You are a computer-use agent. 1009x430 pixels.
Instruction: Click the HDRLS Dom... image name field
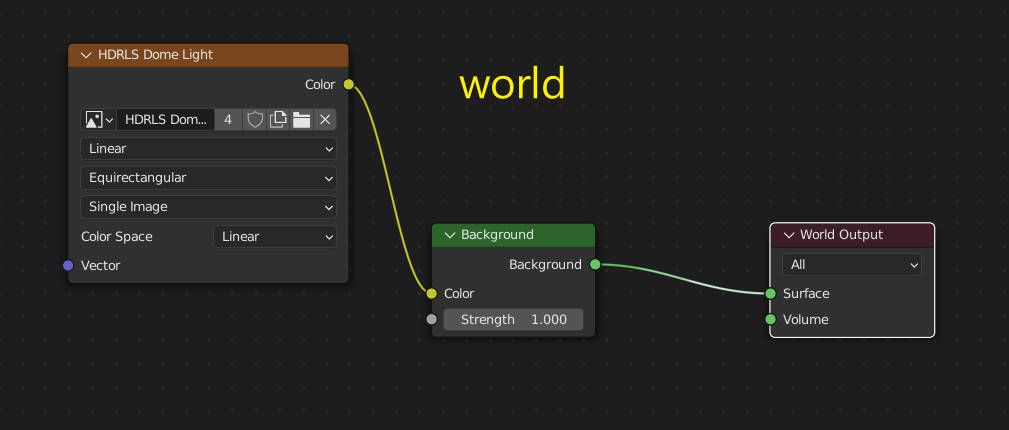165,120
